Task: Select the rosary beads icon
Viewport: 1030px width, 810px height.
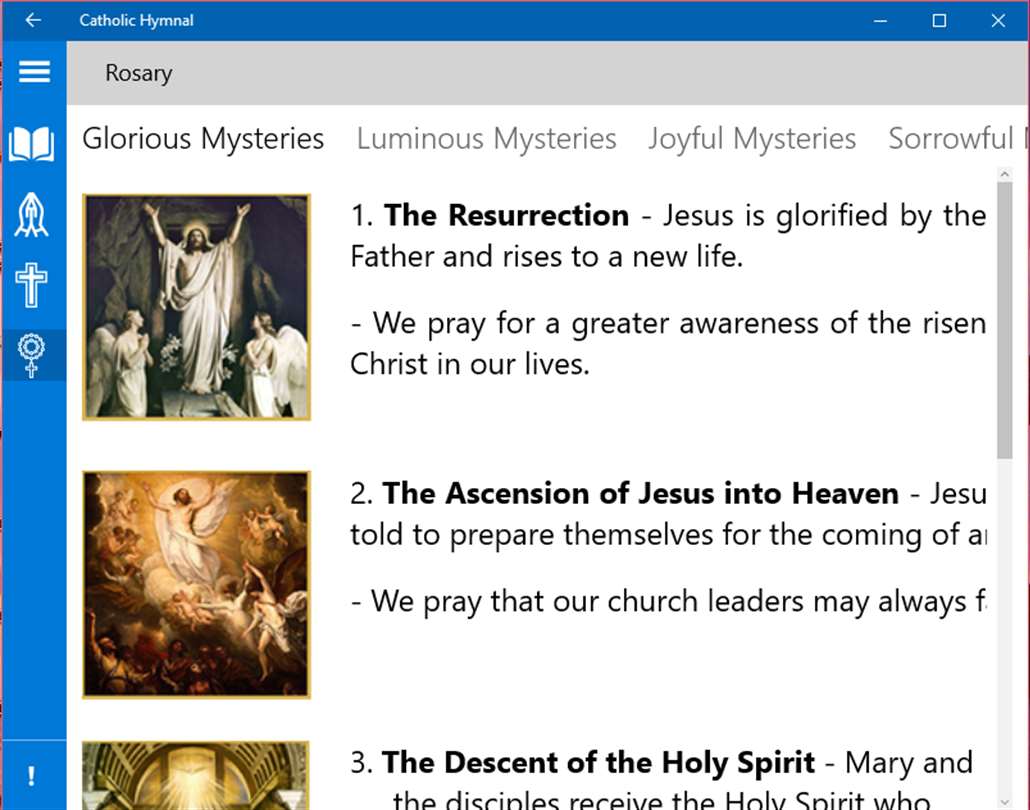Action: point(32,355)
